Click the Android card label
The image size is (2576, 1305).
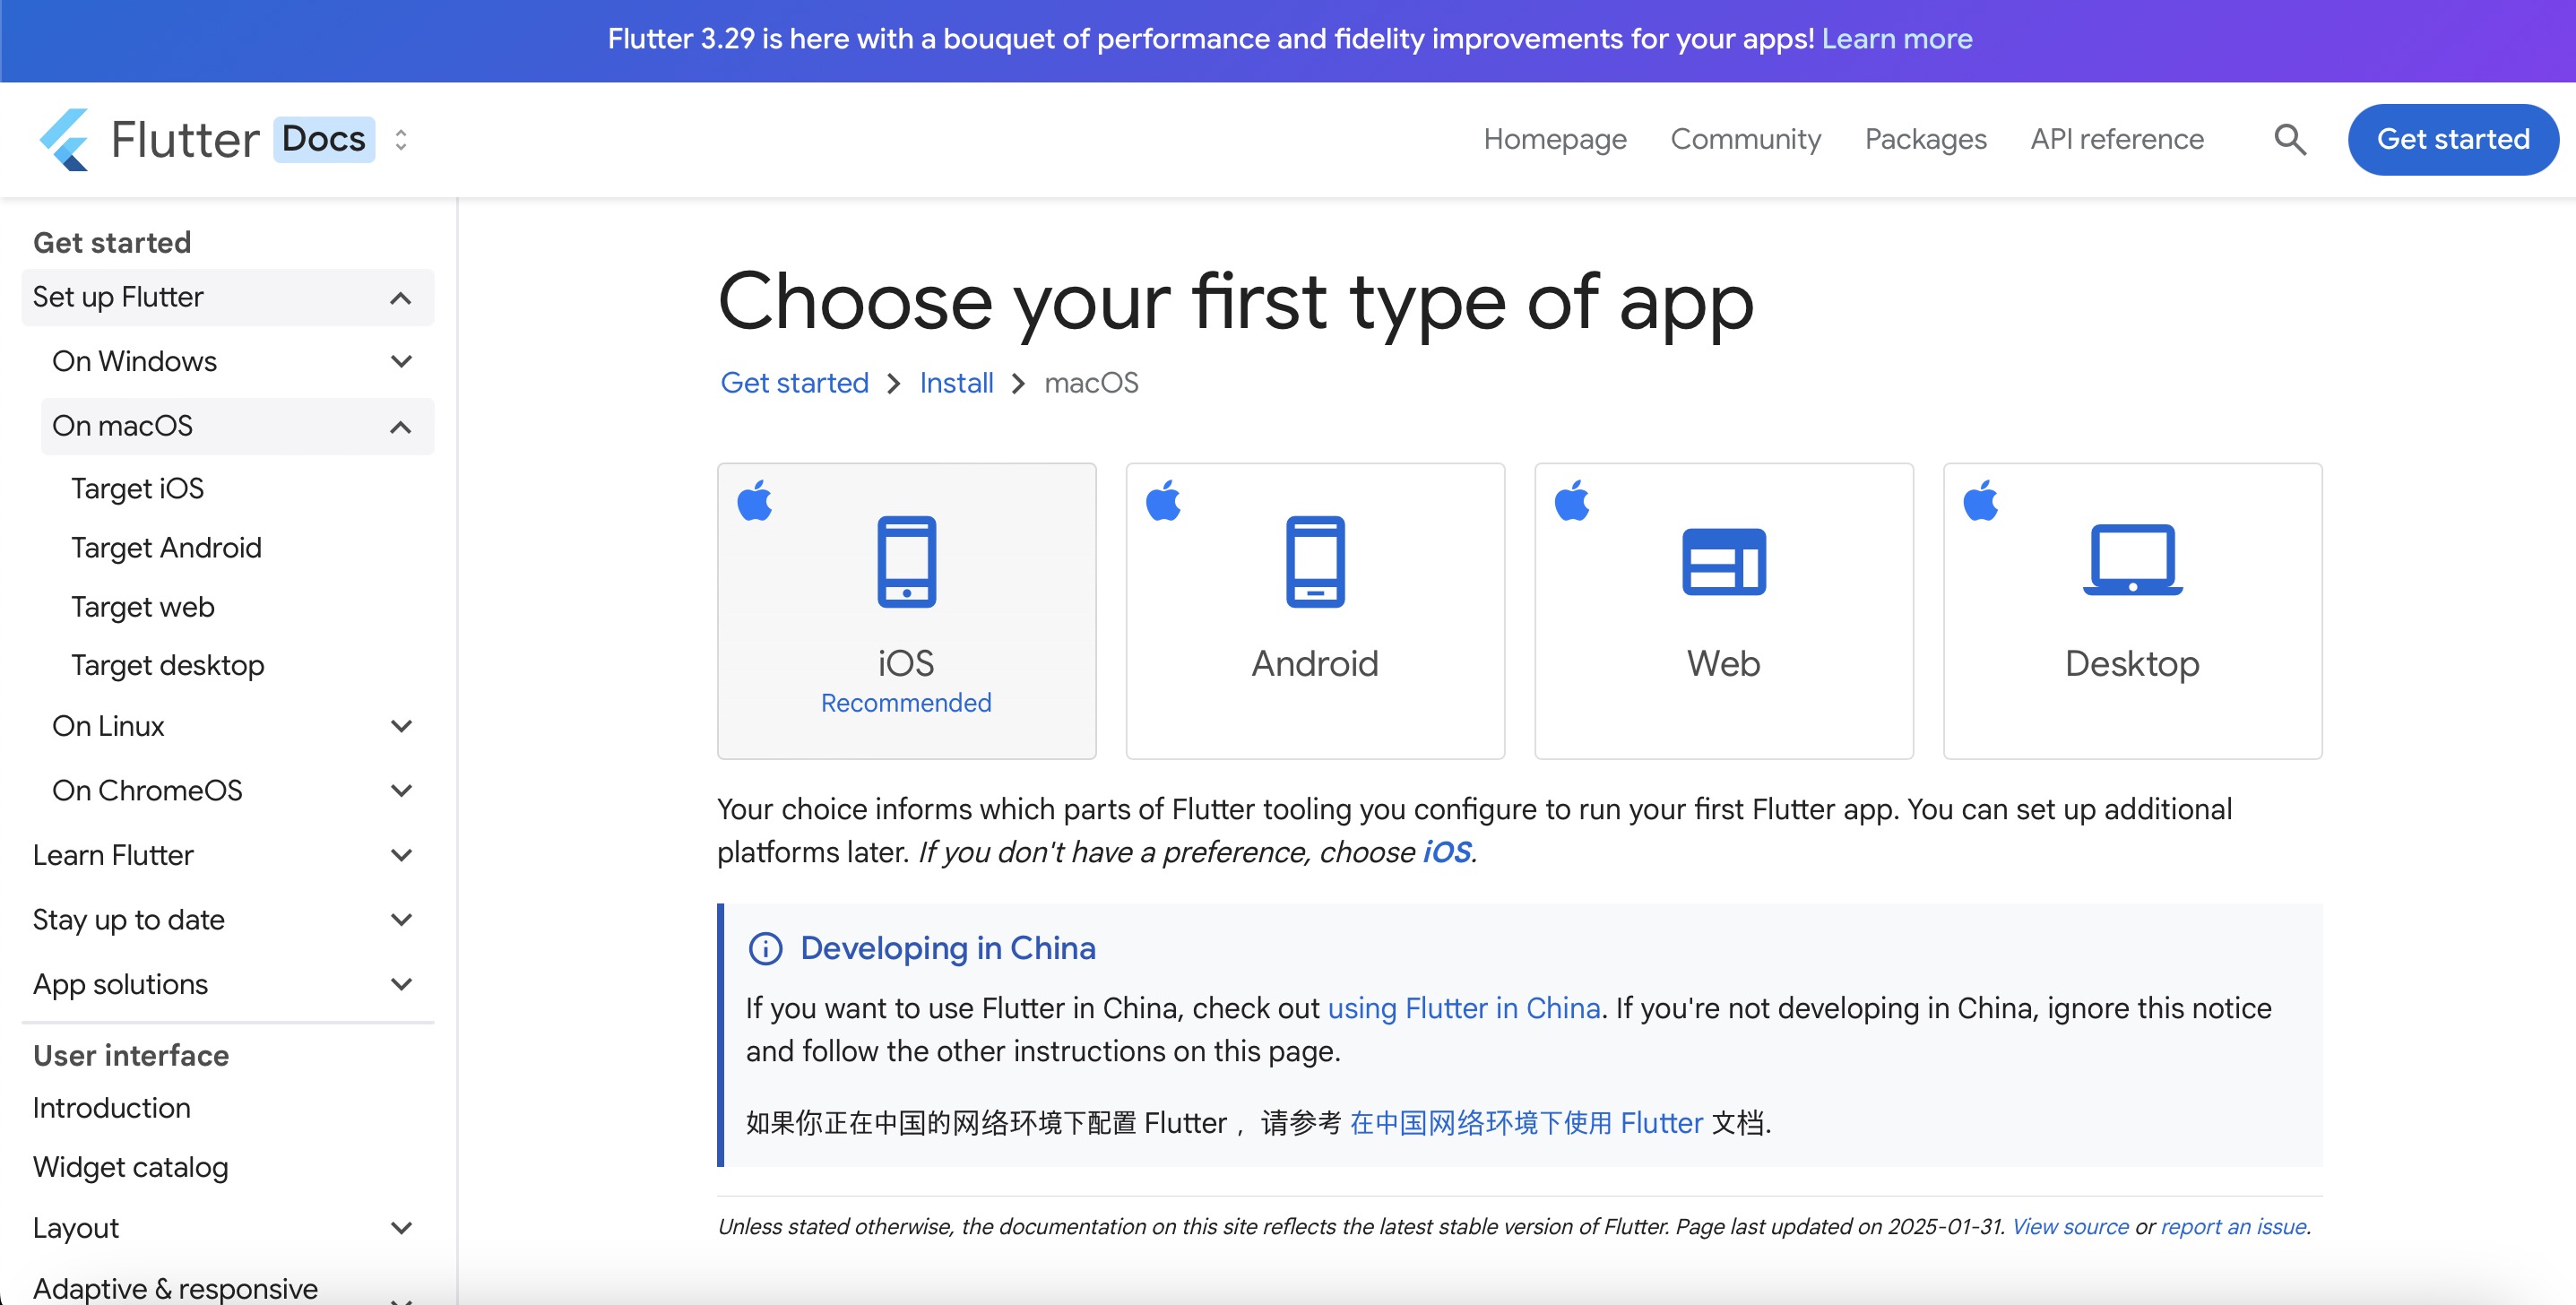pyautogui.click(x=1315, y=664)
